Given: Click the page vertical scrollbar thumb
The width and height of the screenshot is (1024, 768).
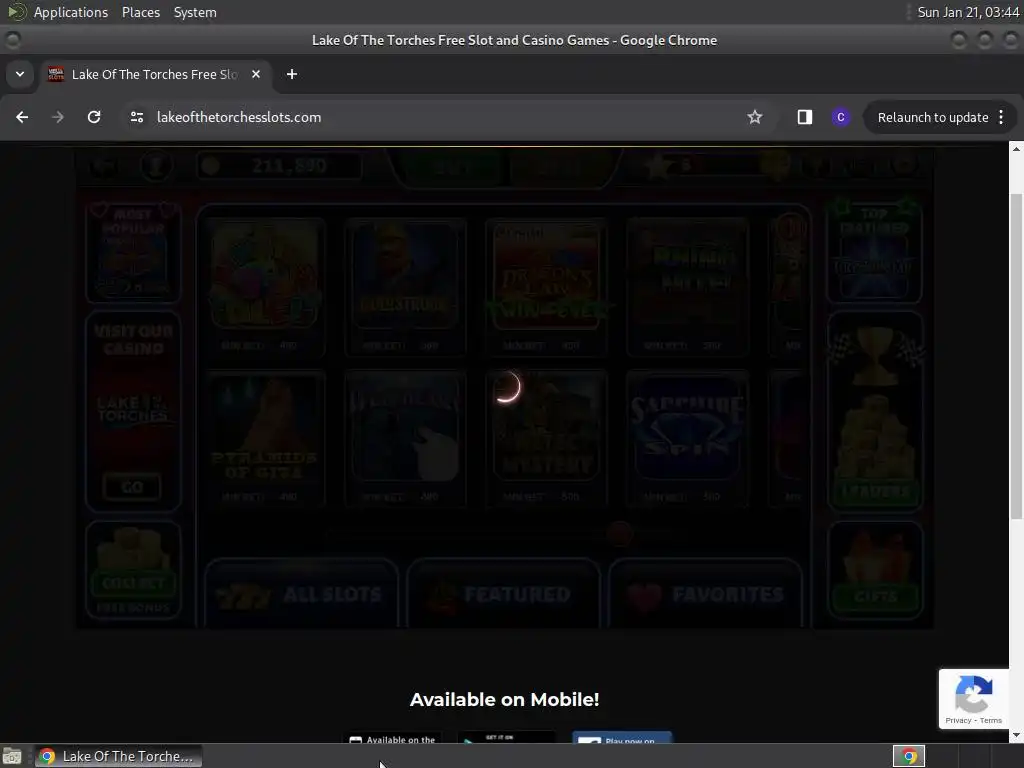Looking at the screenshot, I should 1016,357.
